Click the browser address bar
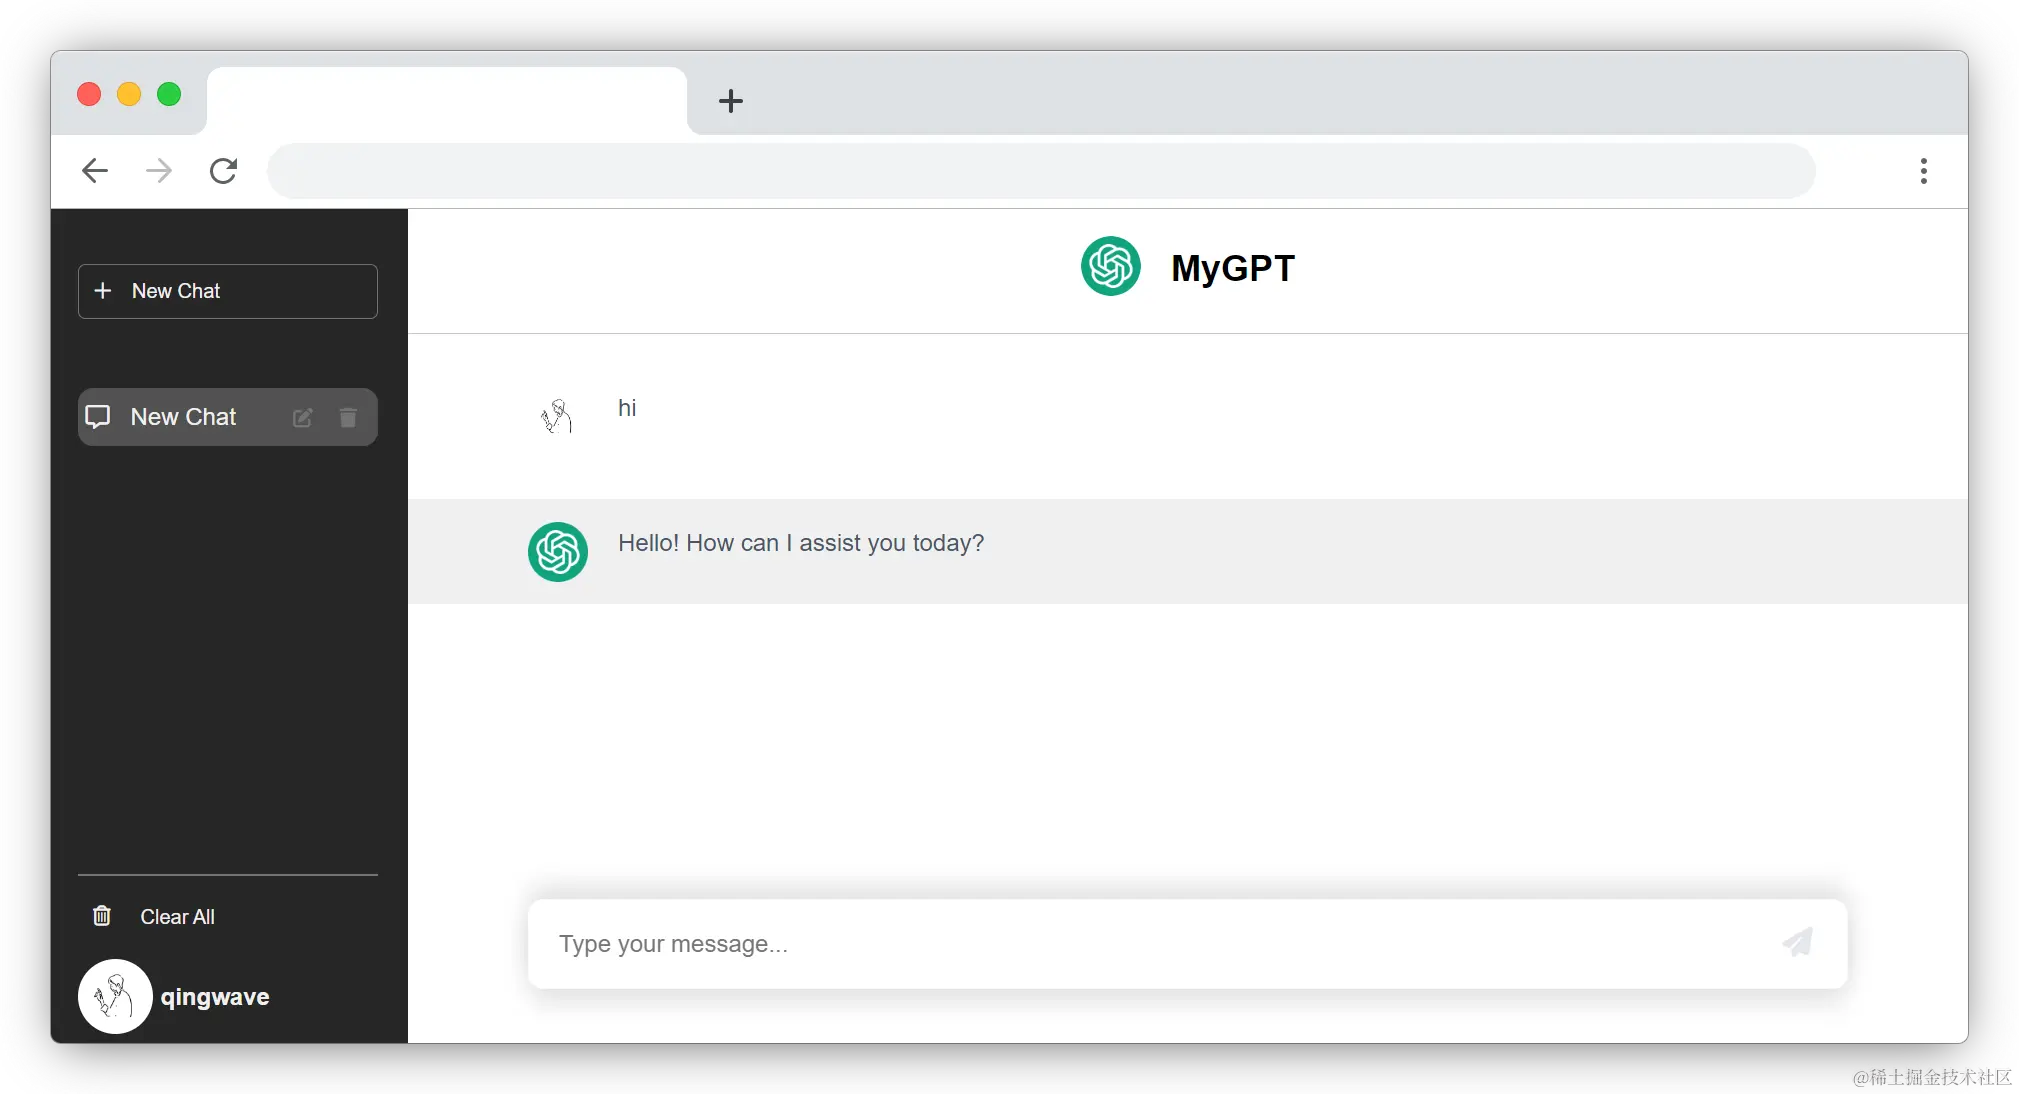 tap(1040, 171)
